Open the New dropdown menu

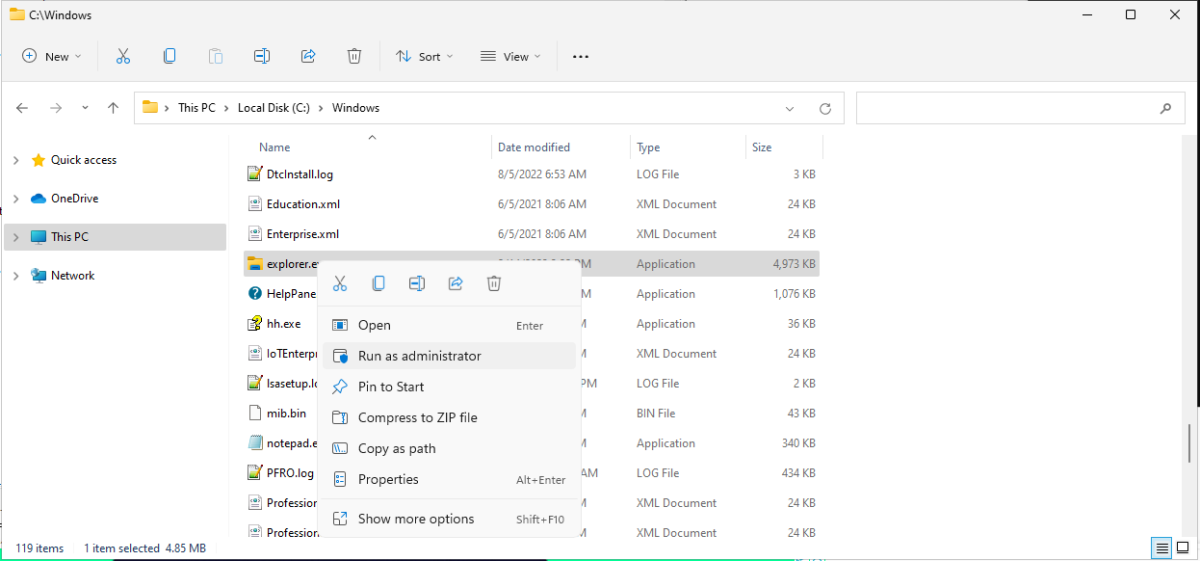[52, 57]
